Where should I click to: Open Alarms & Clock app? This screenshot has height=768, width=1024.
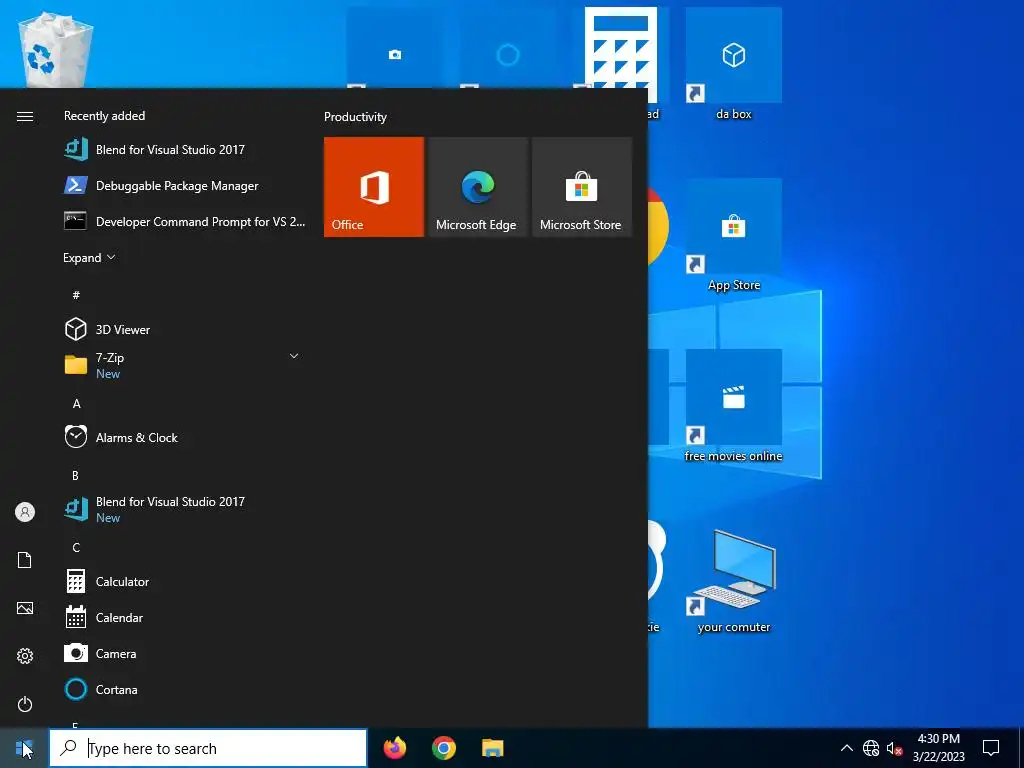(185, 438)
